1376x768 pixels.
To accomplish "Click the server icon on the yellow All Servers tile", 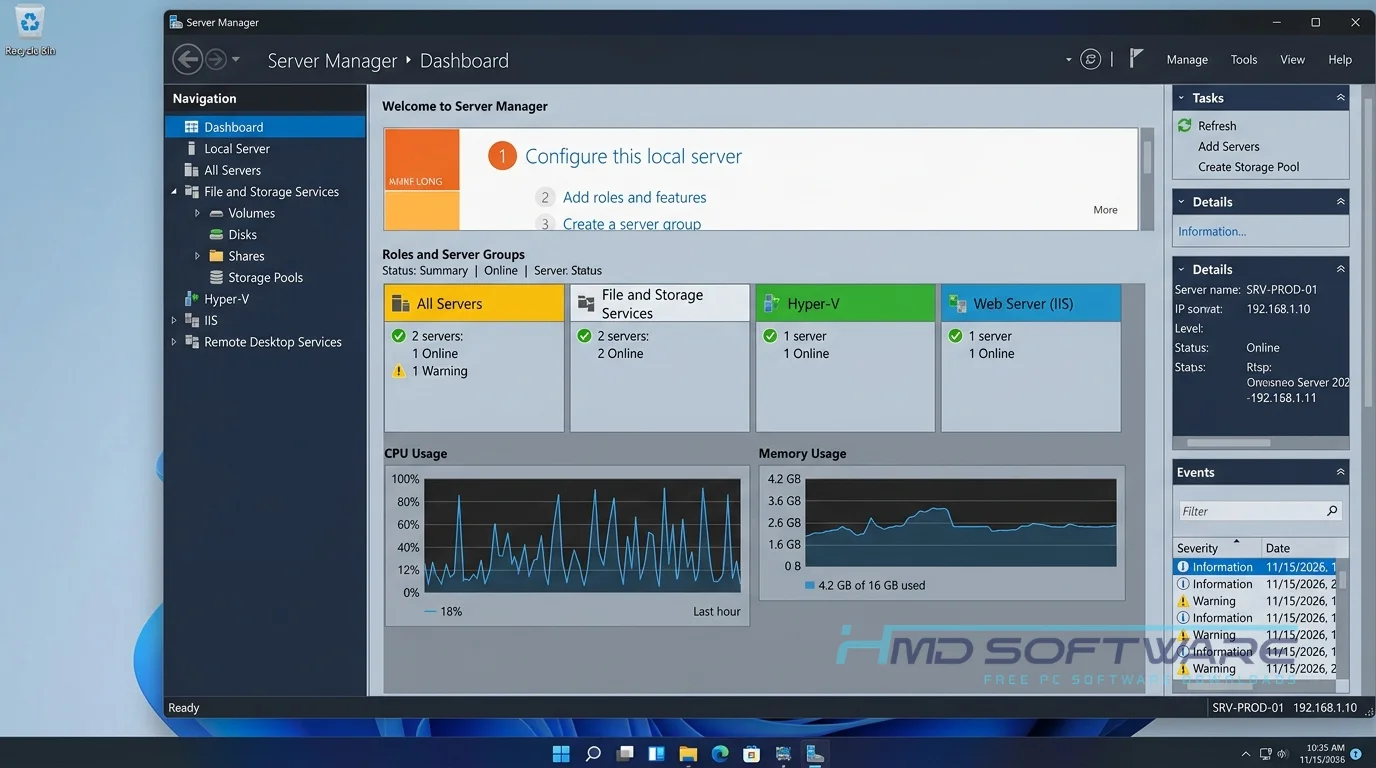I will point(400,303).
